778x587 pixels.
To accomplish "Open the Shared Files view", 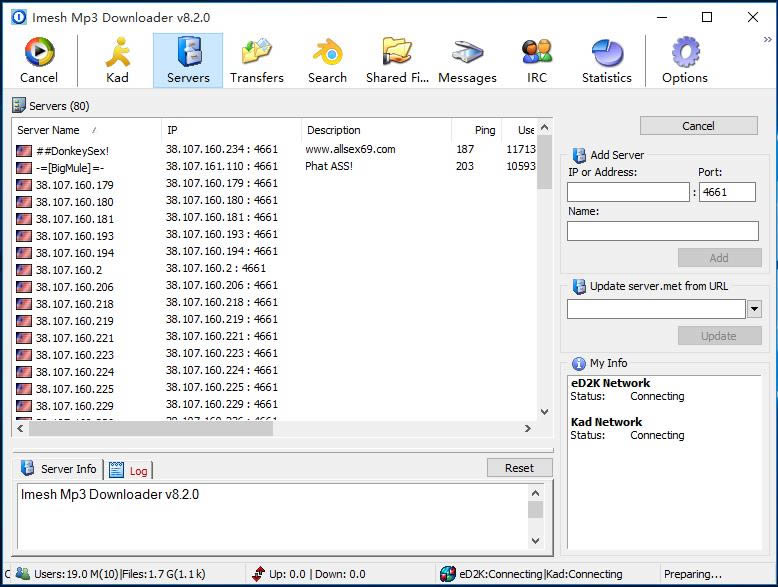I will (397, 61).
